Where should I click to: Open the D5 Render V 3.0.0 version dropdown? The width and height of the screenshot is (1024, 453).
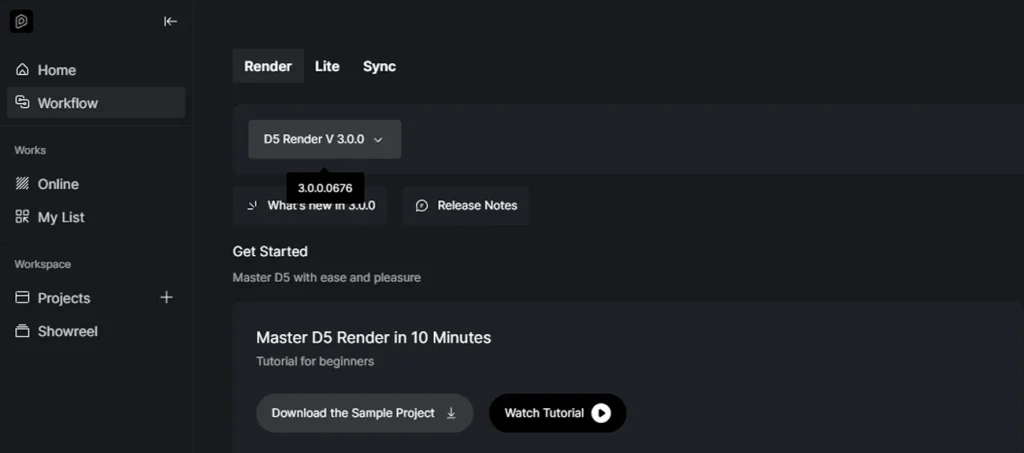coord(325,139)
